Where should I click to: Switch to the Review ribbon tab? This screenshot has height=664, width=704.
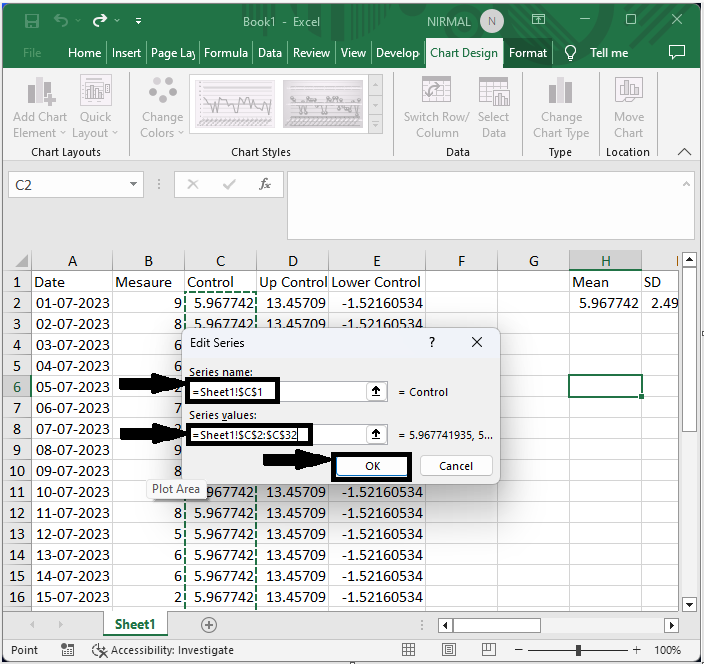311,53
